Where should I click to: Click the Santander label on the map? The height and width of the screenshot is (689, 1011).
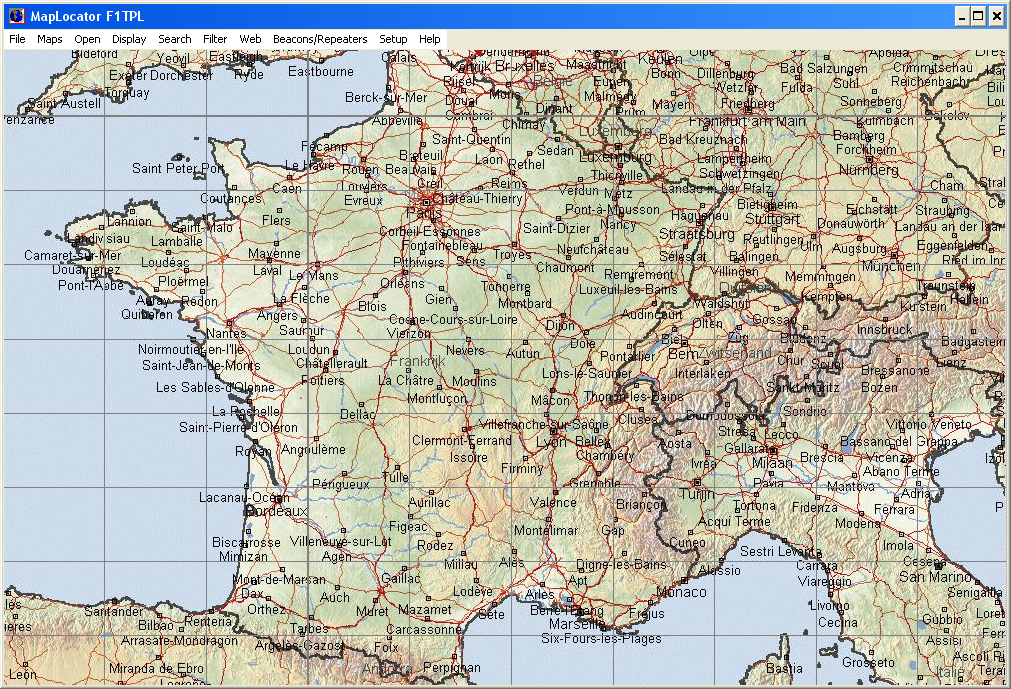[x=113, y=610]
